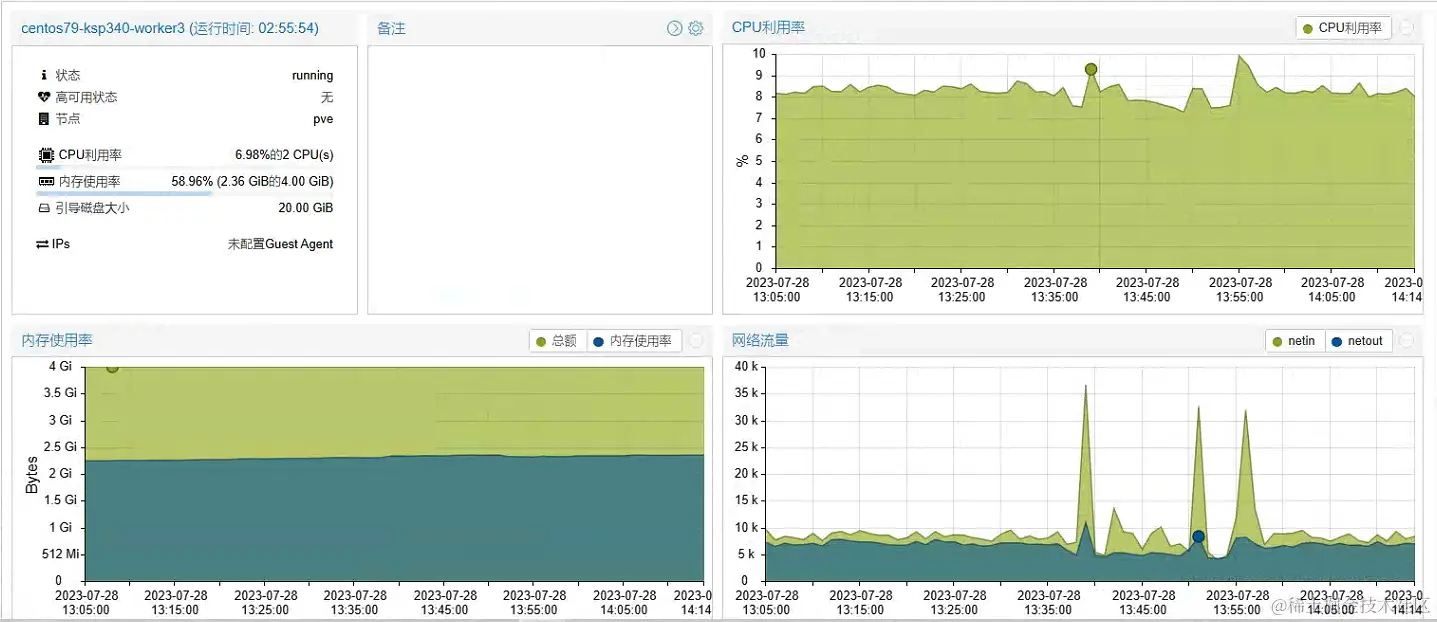Click the pve node value
Viewport: 1437px width, 622px height.
tap(323, 119)
